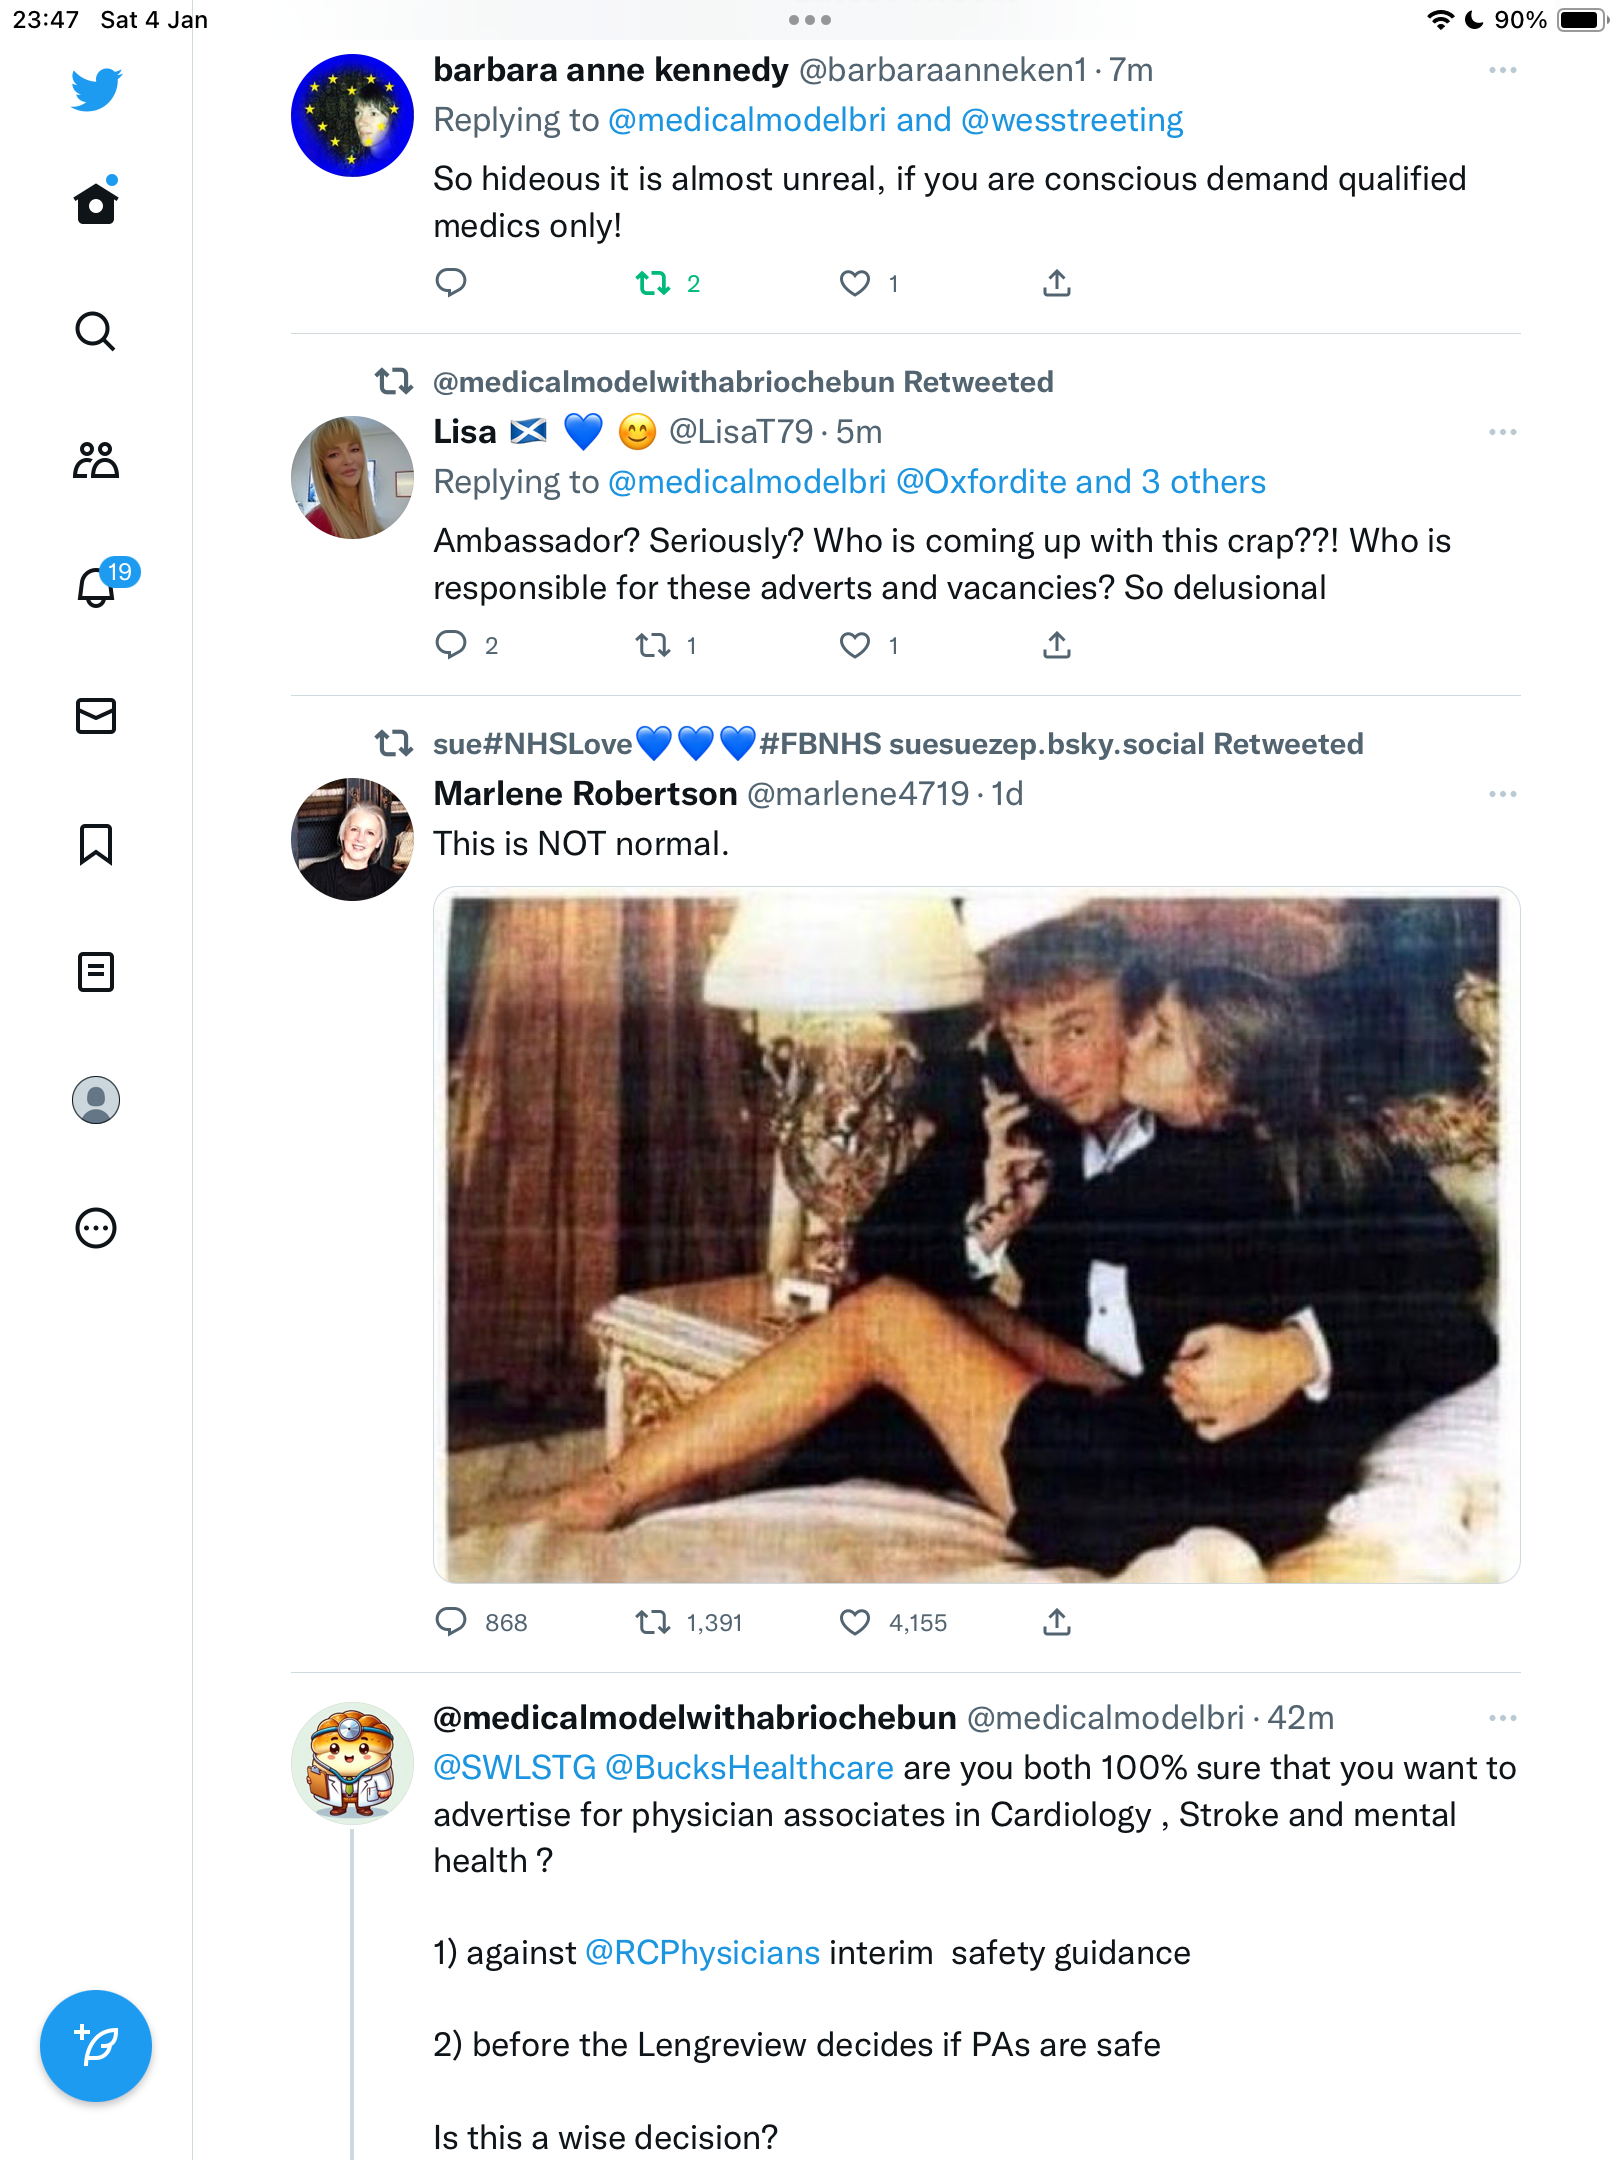Open the @RCPhysicians mention link

702,1953
